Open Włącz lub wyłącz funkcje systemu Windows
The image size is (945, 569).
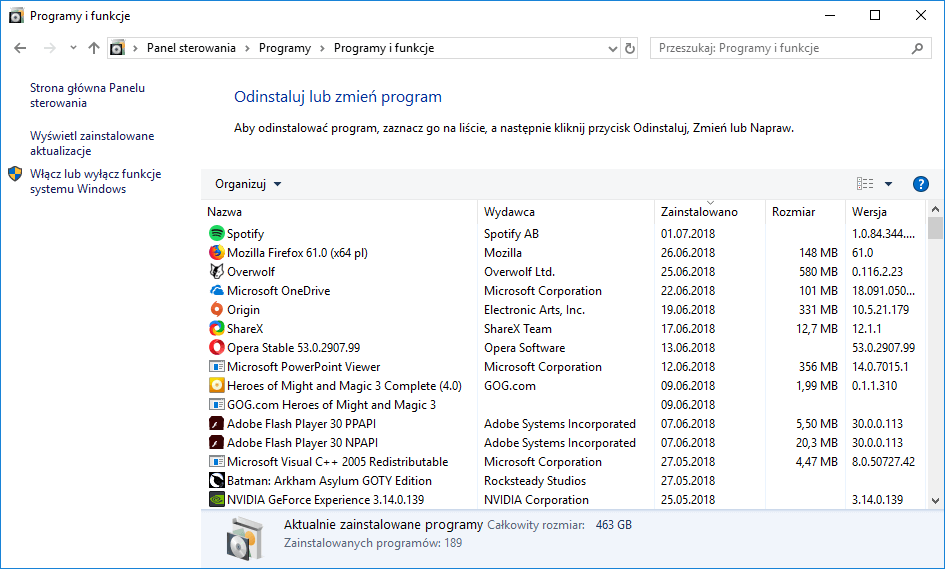(96, 181)
